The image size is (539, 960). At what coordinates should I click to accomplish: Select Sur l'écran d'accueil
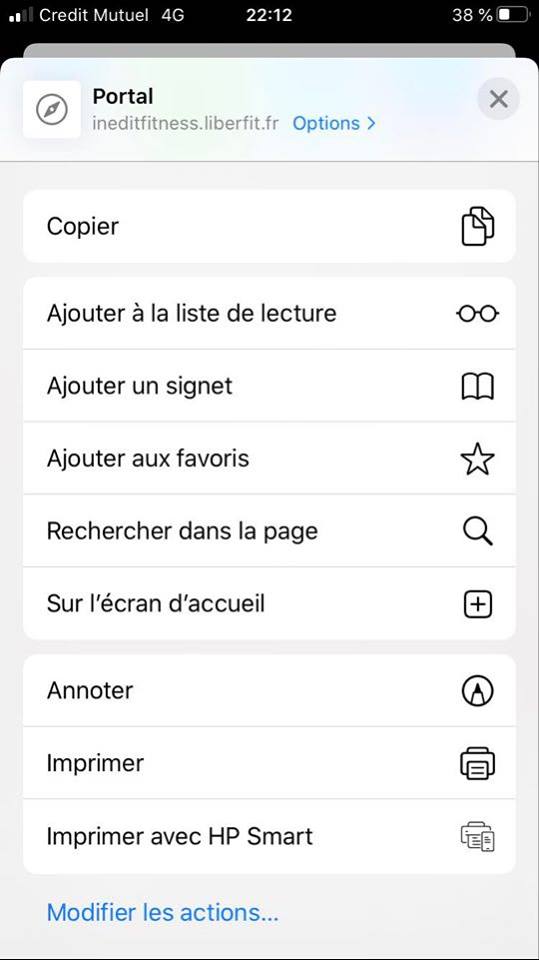[270, 604]
